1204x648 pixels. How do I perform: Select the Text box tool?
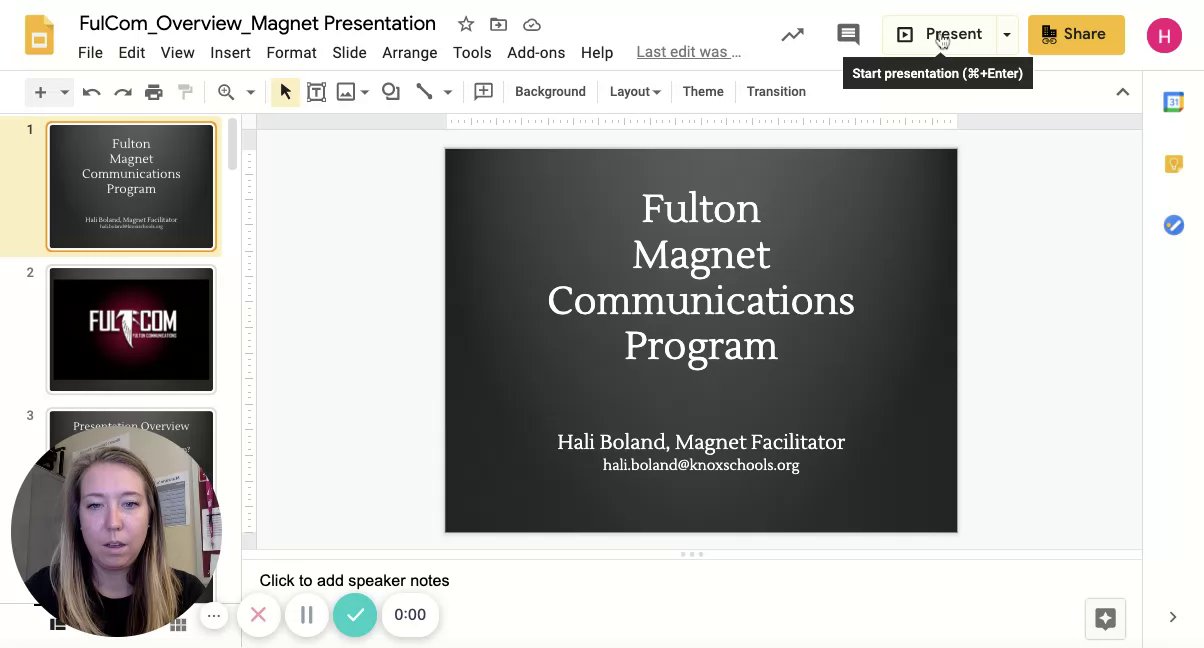(x=316, y=92)
